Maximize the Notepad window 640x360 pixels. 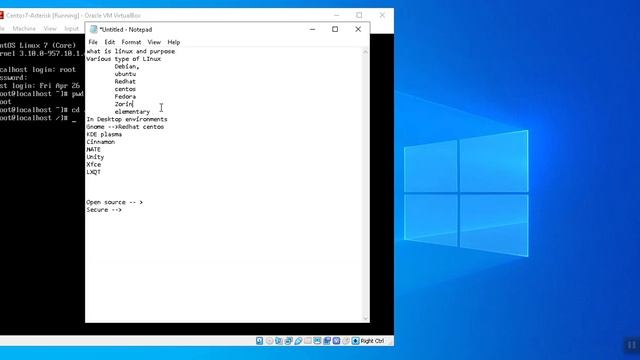(335, 29)
